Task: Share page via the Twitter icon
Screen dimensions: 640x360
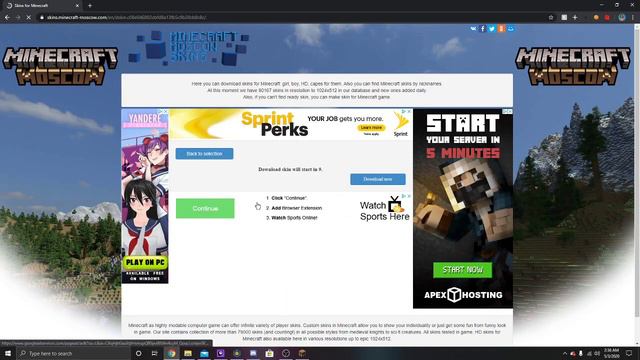Action: tap(492, 29)
